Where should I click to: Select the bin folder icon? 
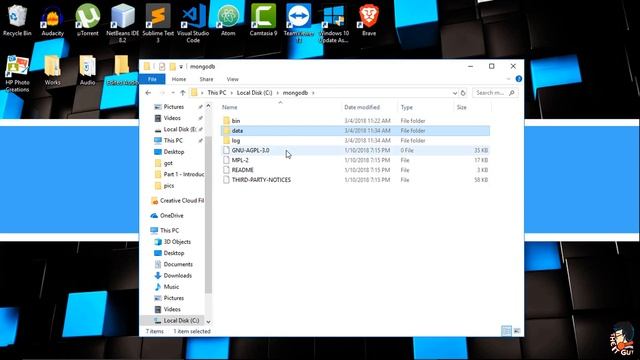(227, 121)
